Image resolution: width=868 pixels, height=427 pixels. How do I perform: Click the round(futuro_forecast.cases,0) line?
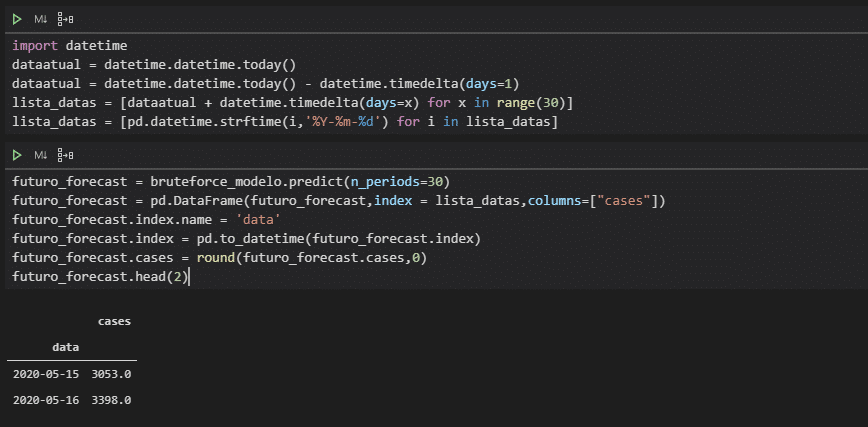click(x=220, y=258)
